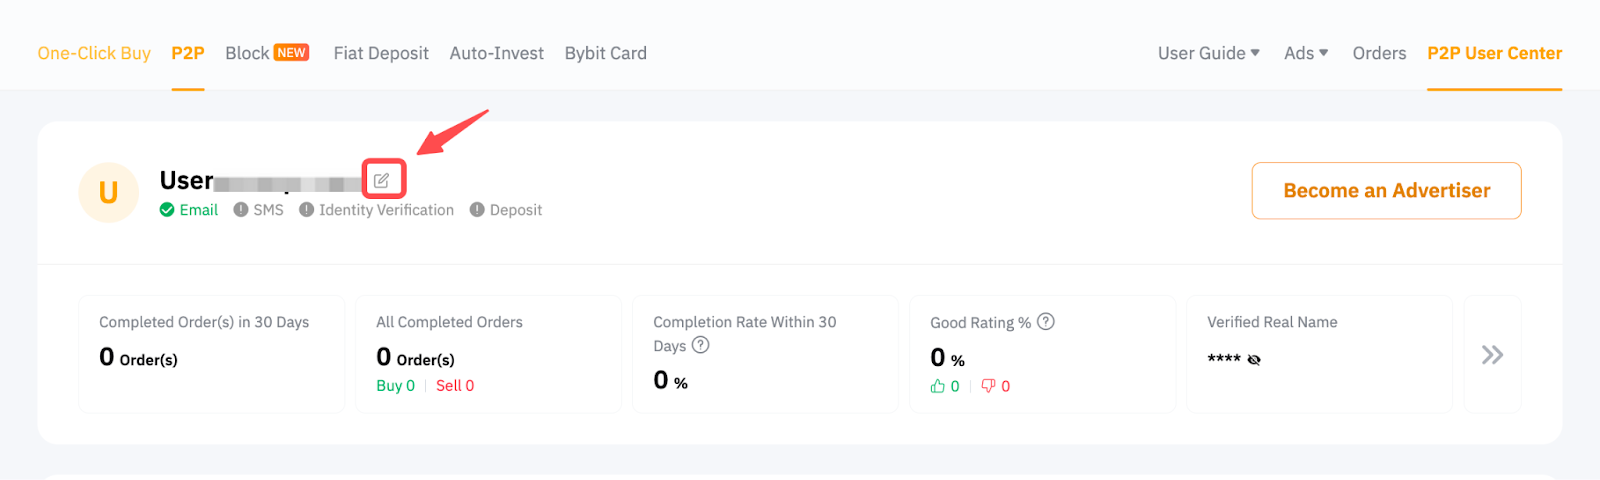Click the user avatar U icon

tap(108, 192)
